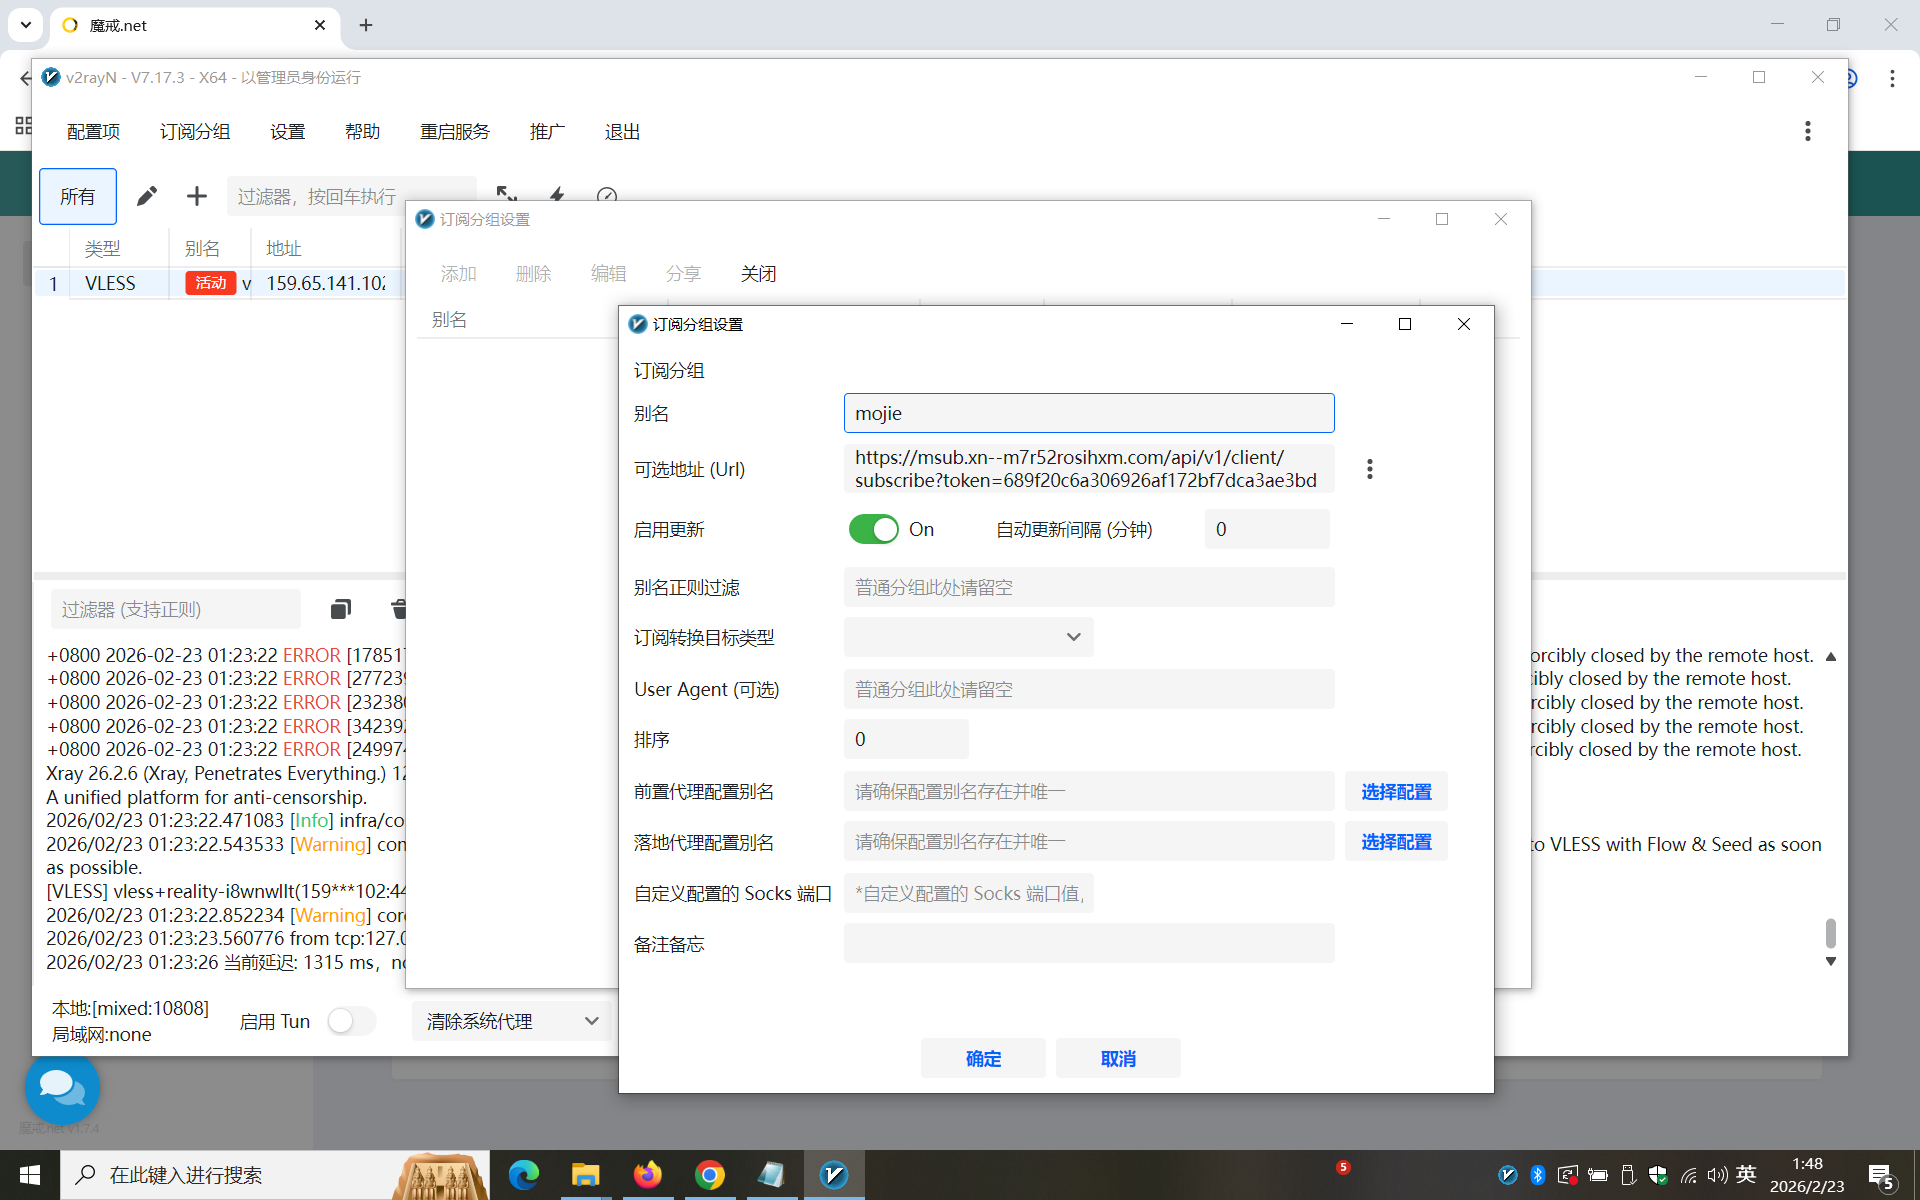
Task: Turn off the 启用更新 switch
Action: click(x=874, y=529)
